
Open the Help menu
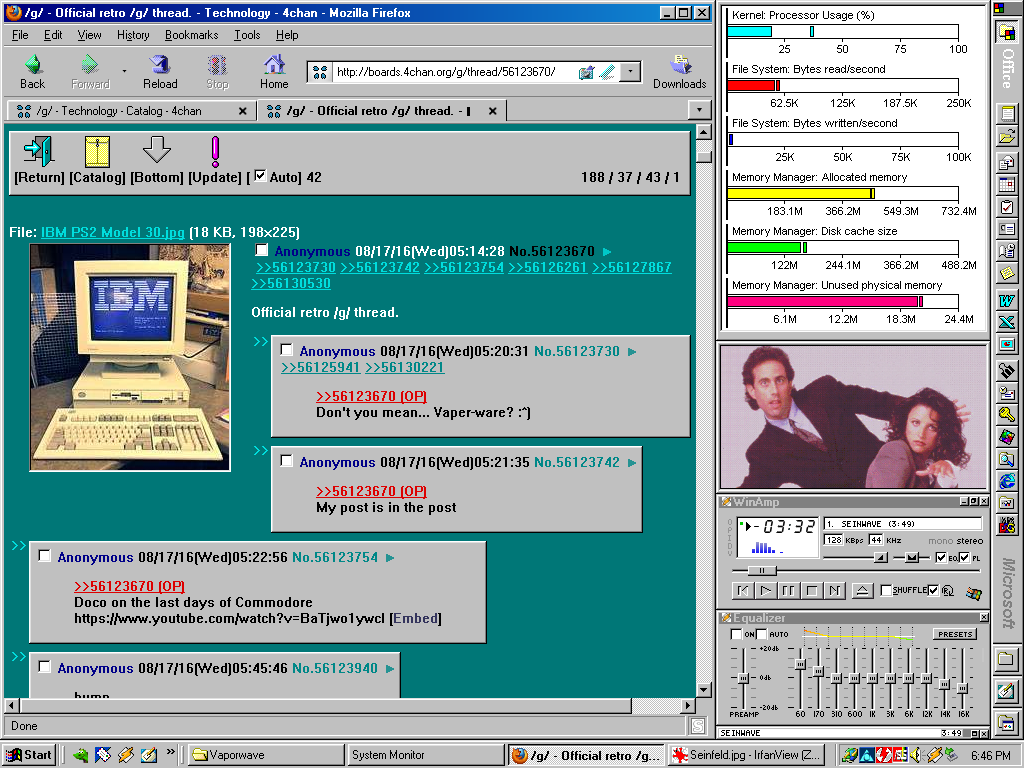[287, 35]
